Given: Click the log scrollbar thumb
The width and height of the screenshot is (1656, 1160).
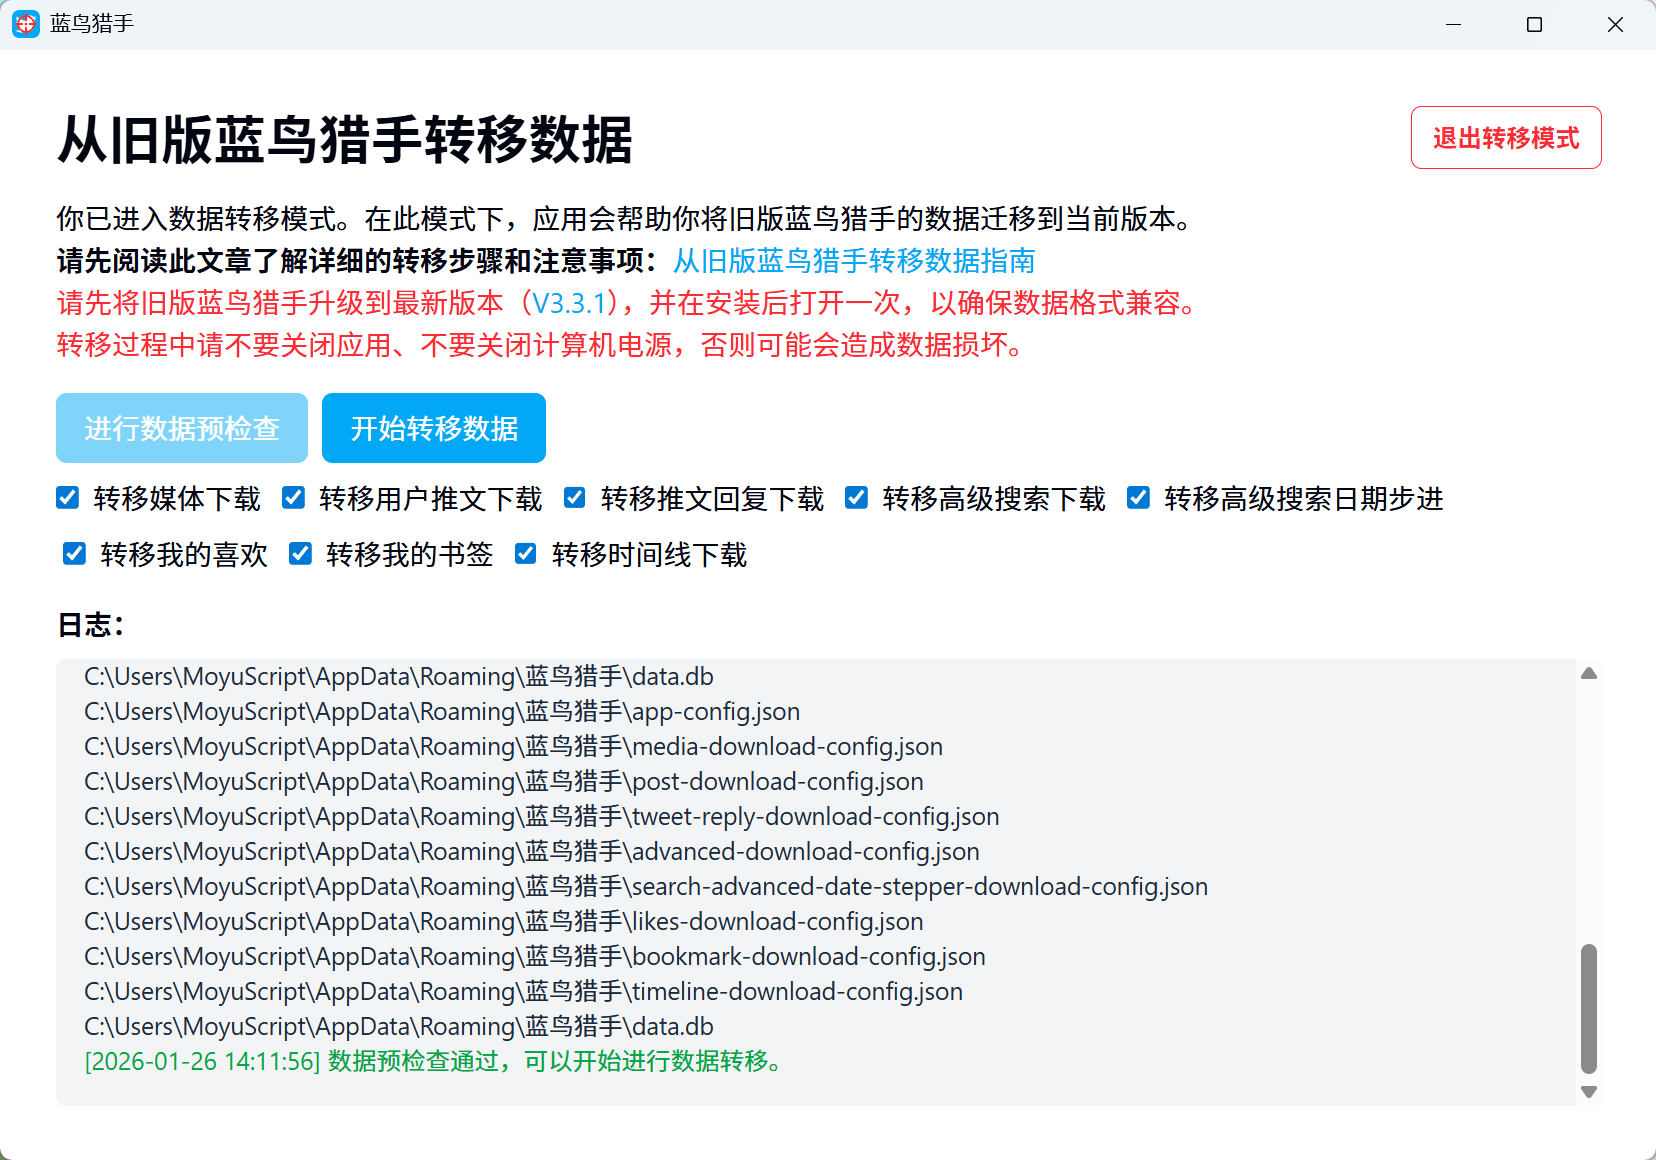Looking at the screenshot, I should [1589, 1008].
